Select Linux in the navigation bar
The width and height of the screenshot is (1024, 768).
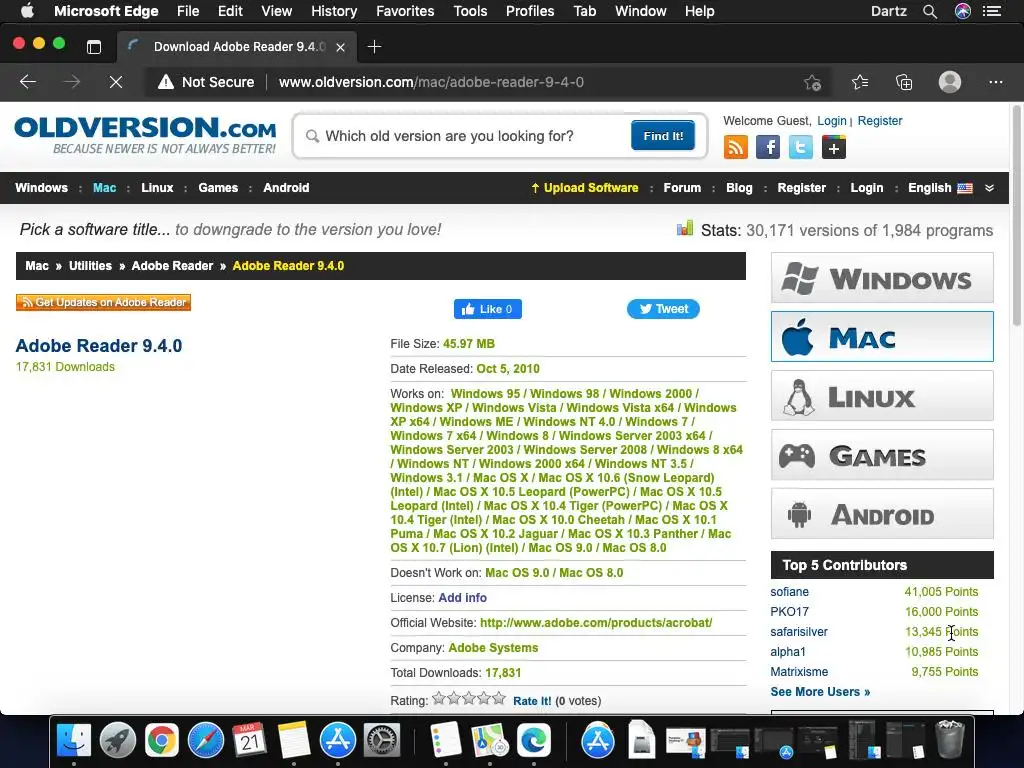pos(157,187)
